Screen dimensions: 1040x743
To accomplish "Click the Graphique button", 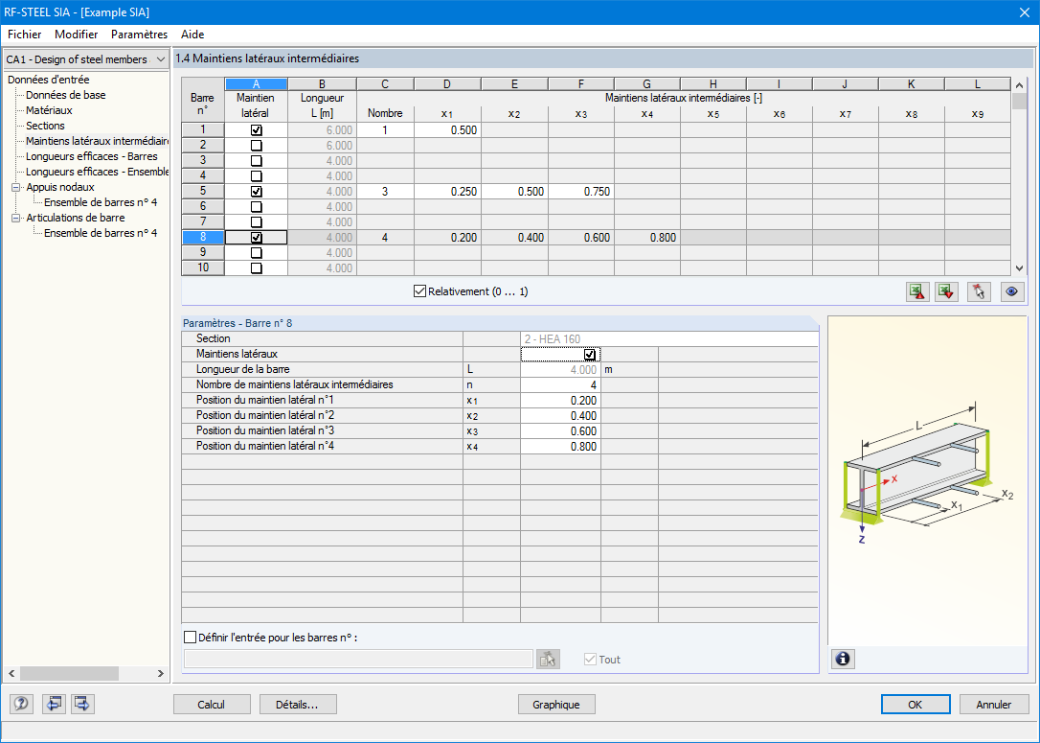I will pos(556,705).
